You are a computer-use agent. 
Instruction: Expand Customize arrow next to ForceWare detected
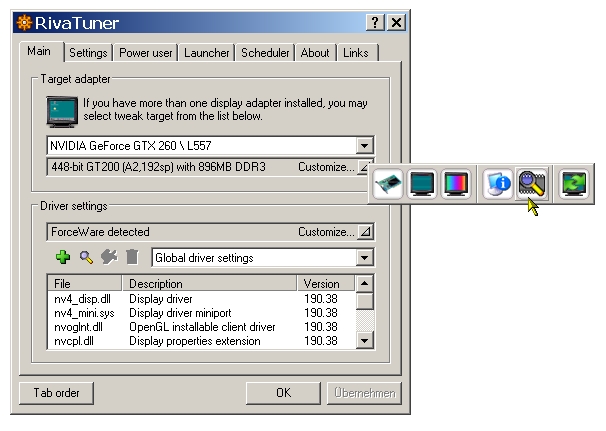coord(364,232)
